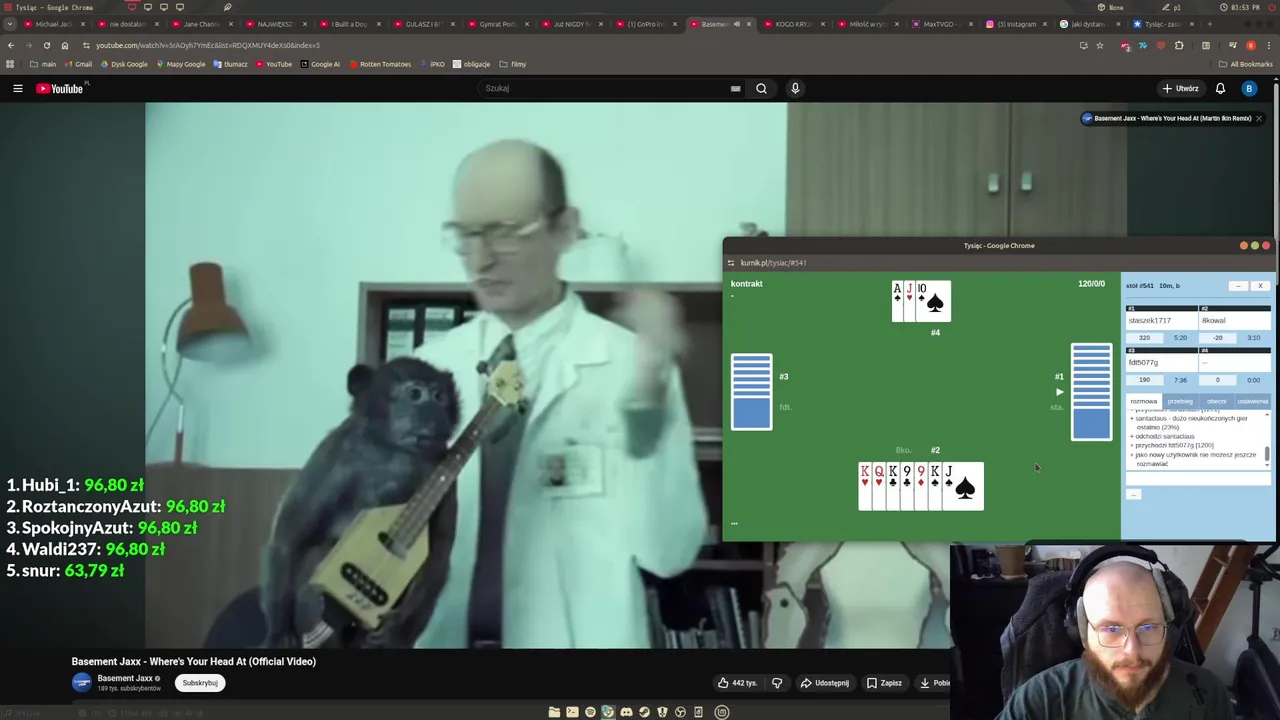Reload the YouTube page
Screen dimensions: 1280x720
click(x=47, y=45)
